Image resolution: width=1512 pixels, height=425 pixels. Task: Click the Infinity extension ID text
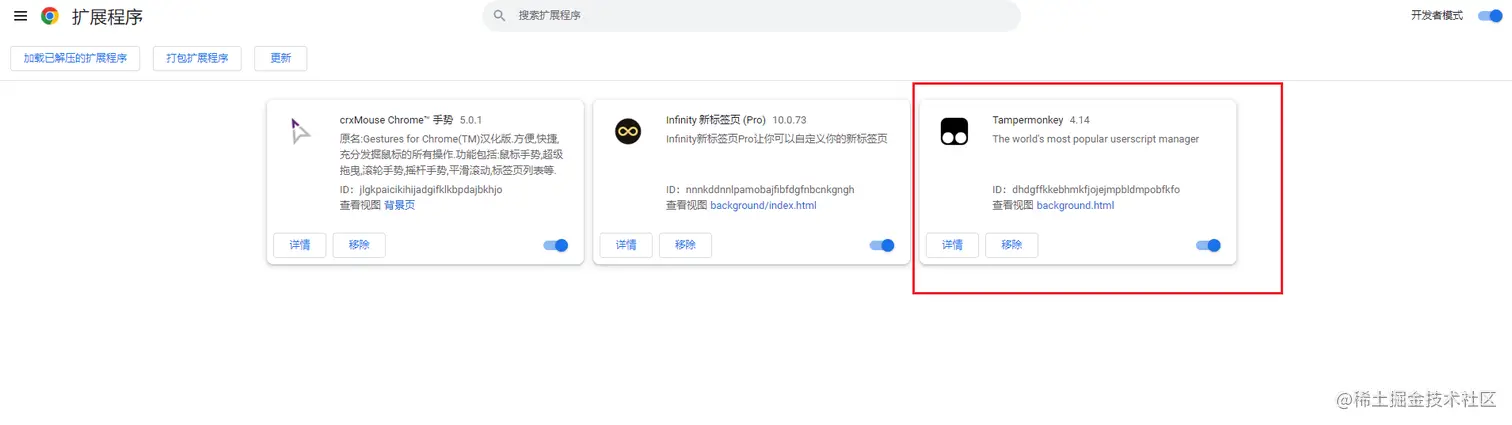click(x=760, y=189)
